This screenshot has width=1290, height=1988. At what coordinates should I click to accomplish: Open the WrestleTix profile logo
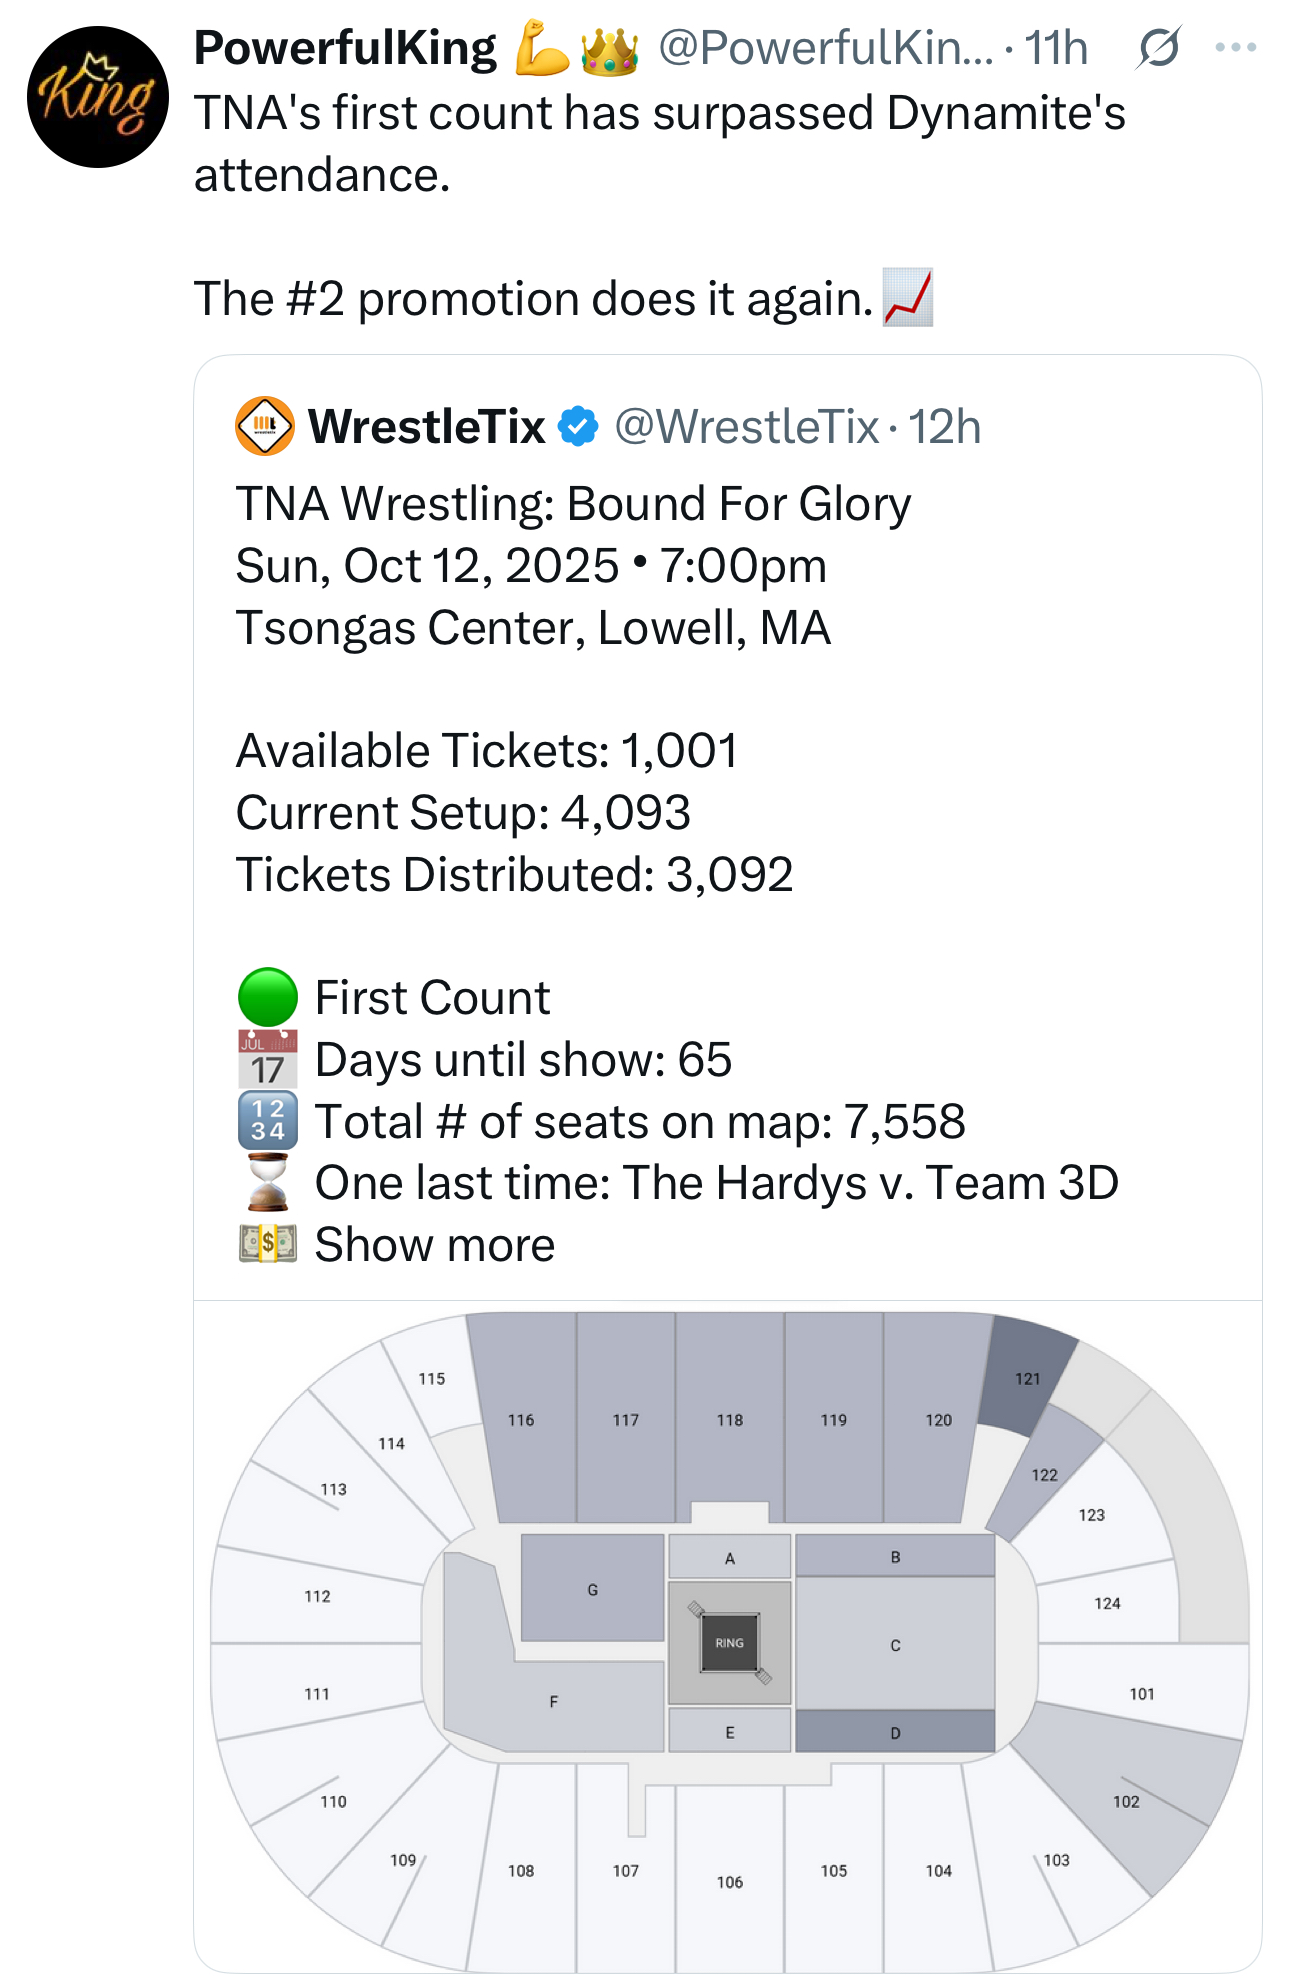265,426
